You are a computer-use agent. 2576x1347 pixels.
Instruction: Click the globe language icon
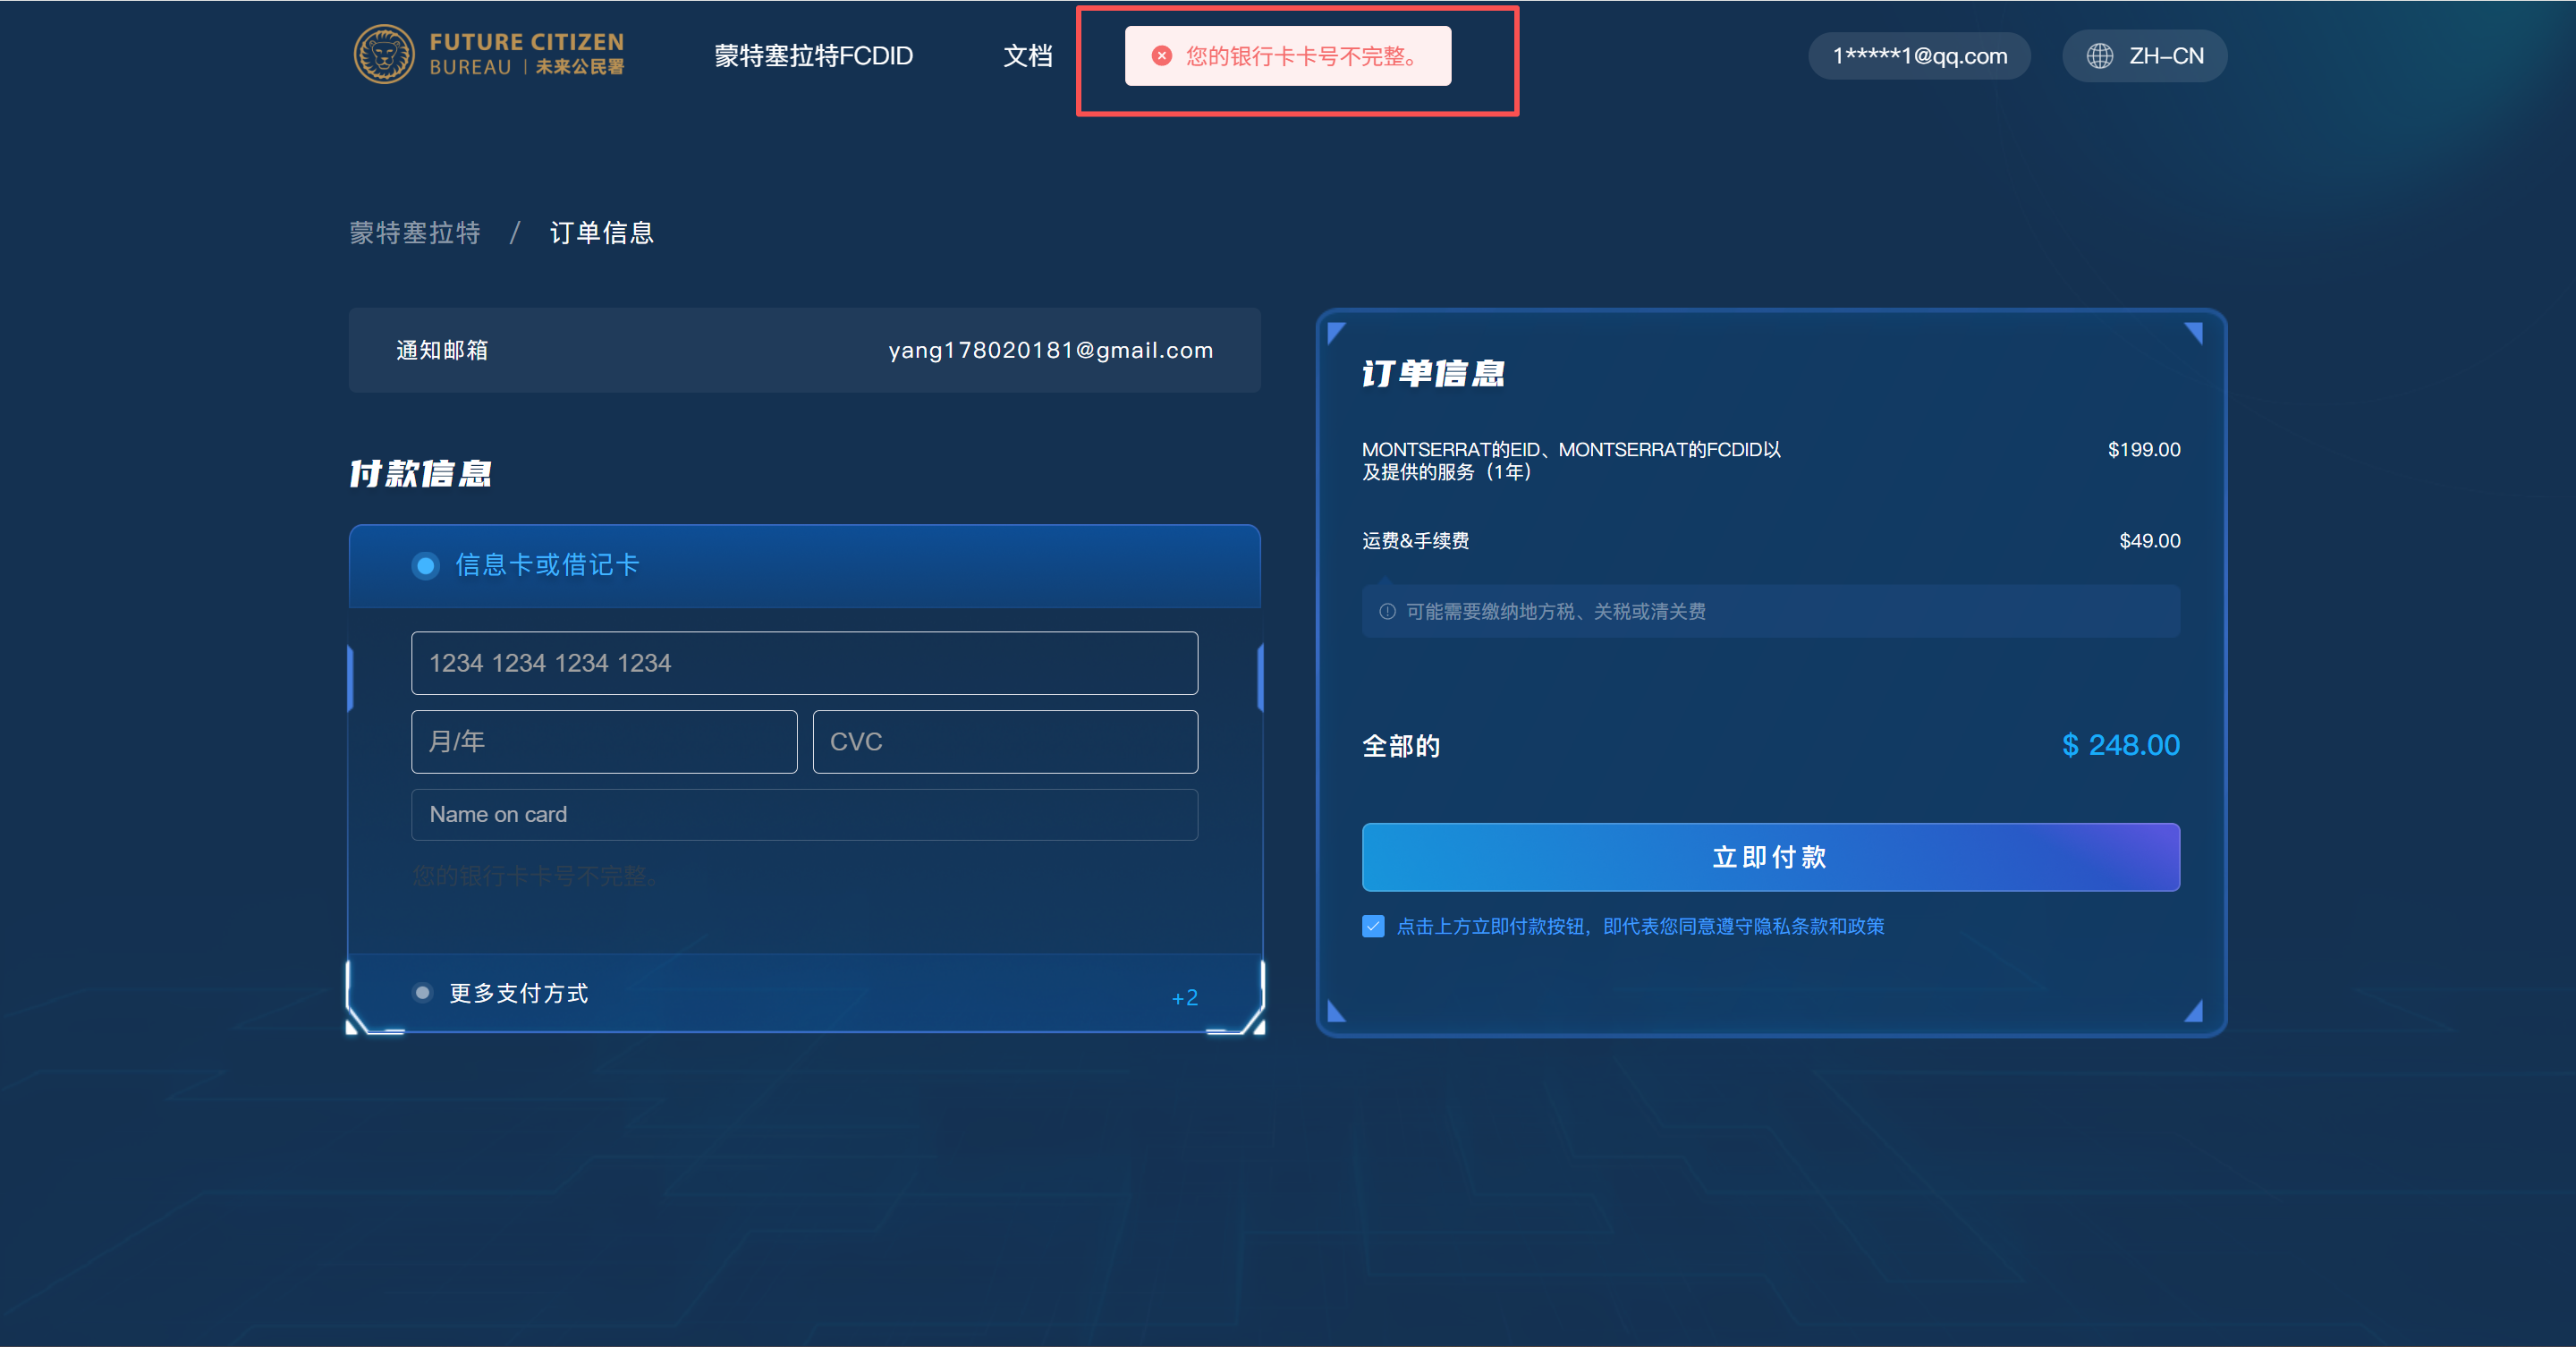[2099, 56]
